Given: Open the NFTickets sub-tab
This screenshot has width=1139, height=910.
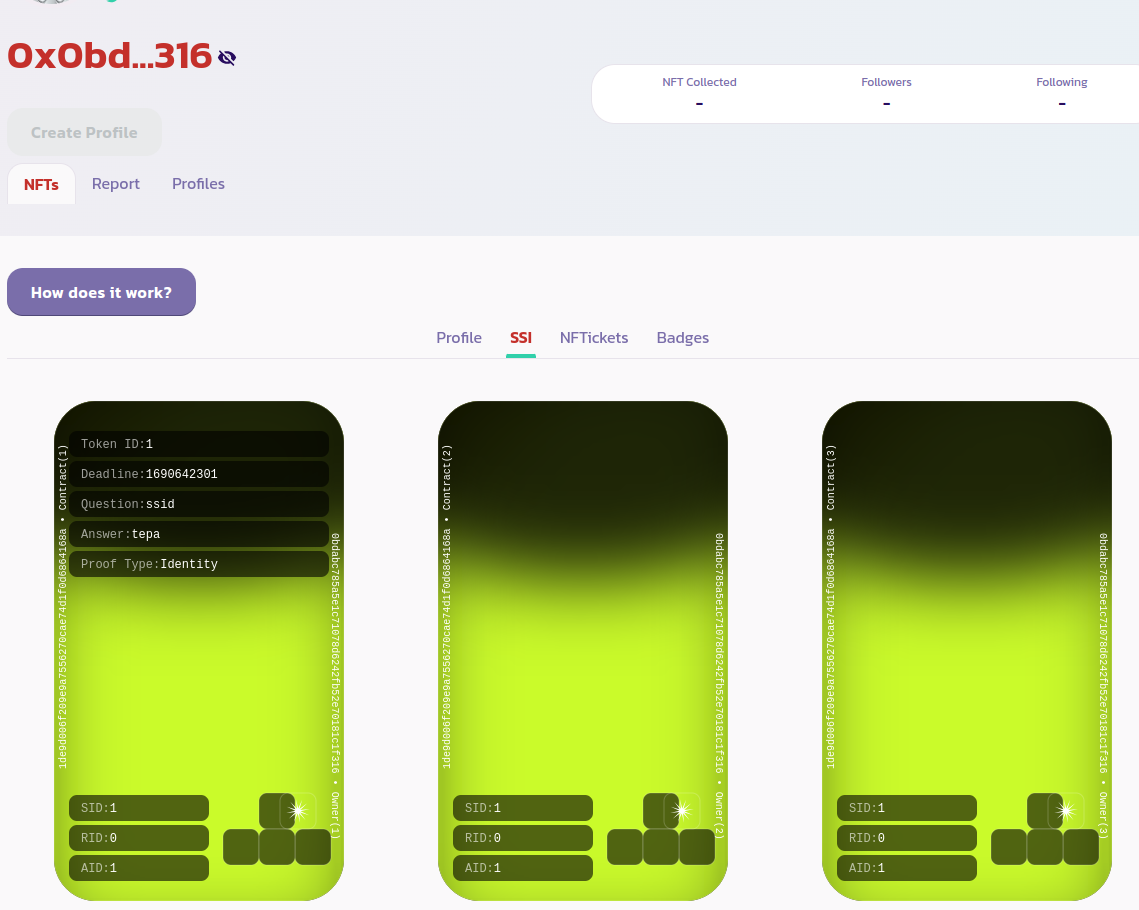Looking at the screenshot, I should pos(594,338).
